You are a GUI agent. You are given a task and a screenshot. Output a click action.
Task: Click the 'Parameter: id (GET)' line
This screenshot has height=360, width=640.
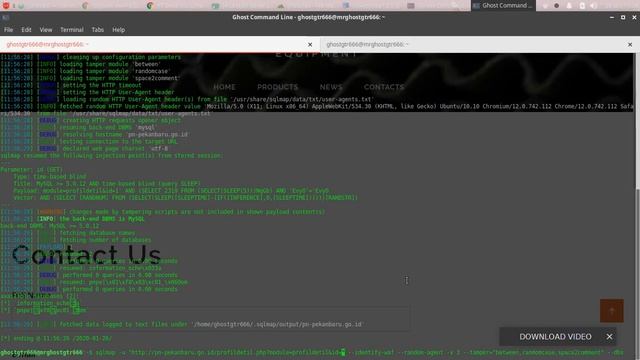[31, 169]
